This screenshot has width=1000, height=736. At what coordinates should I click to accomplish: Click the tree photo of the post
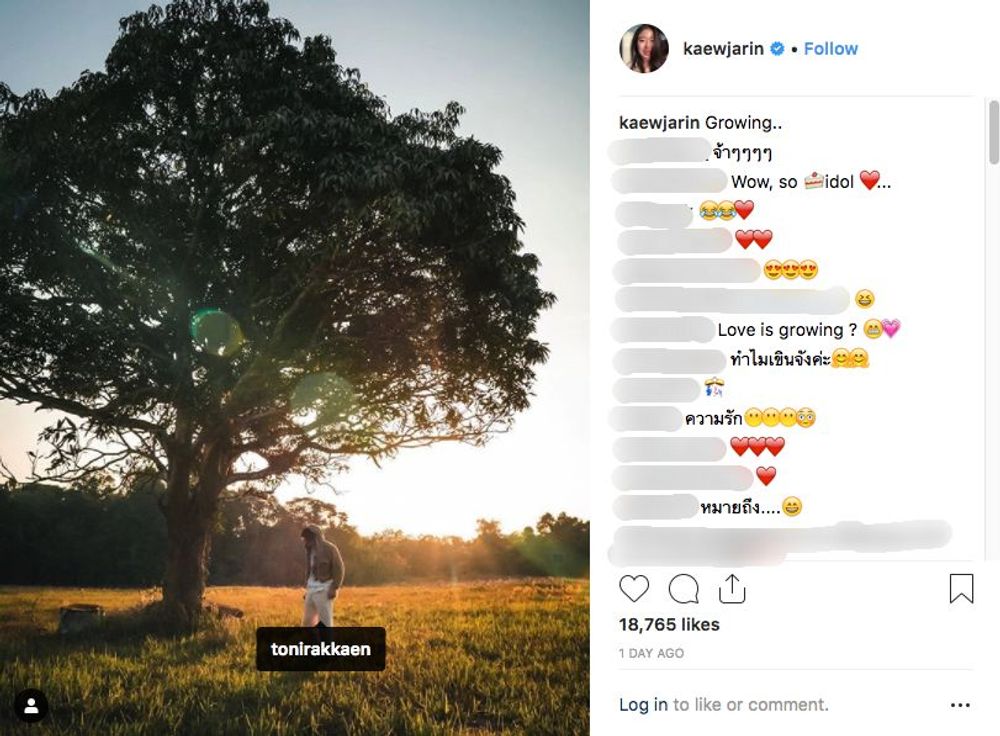pyautogui.click(x=295, y=368)
